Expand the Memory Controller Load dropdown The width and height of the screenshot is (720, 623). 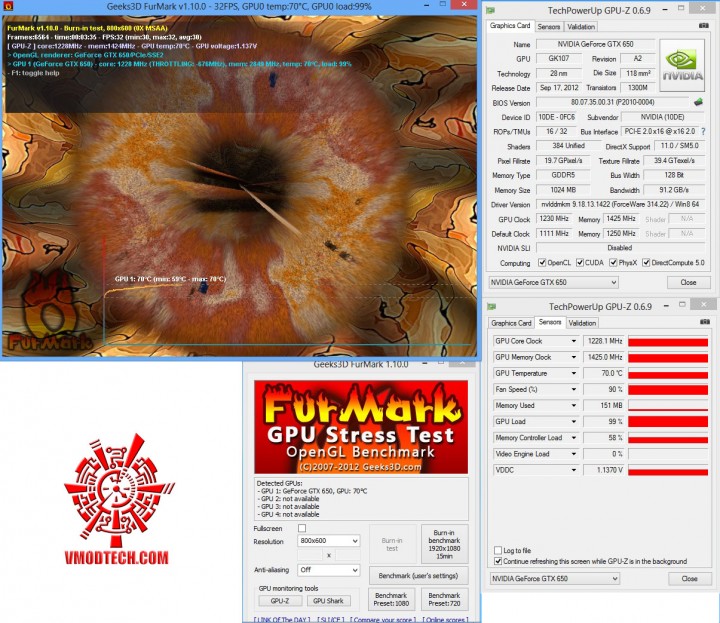[x=574, y=438]
